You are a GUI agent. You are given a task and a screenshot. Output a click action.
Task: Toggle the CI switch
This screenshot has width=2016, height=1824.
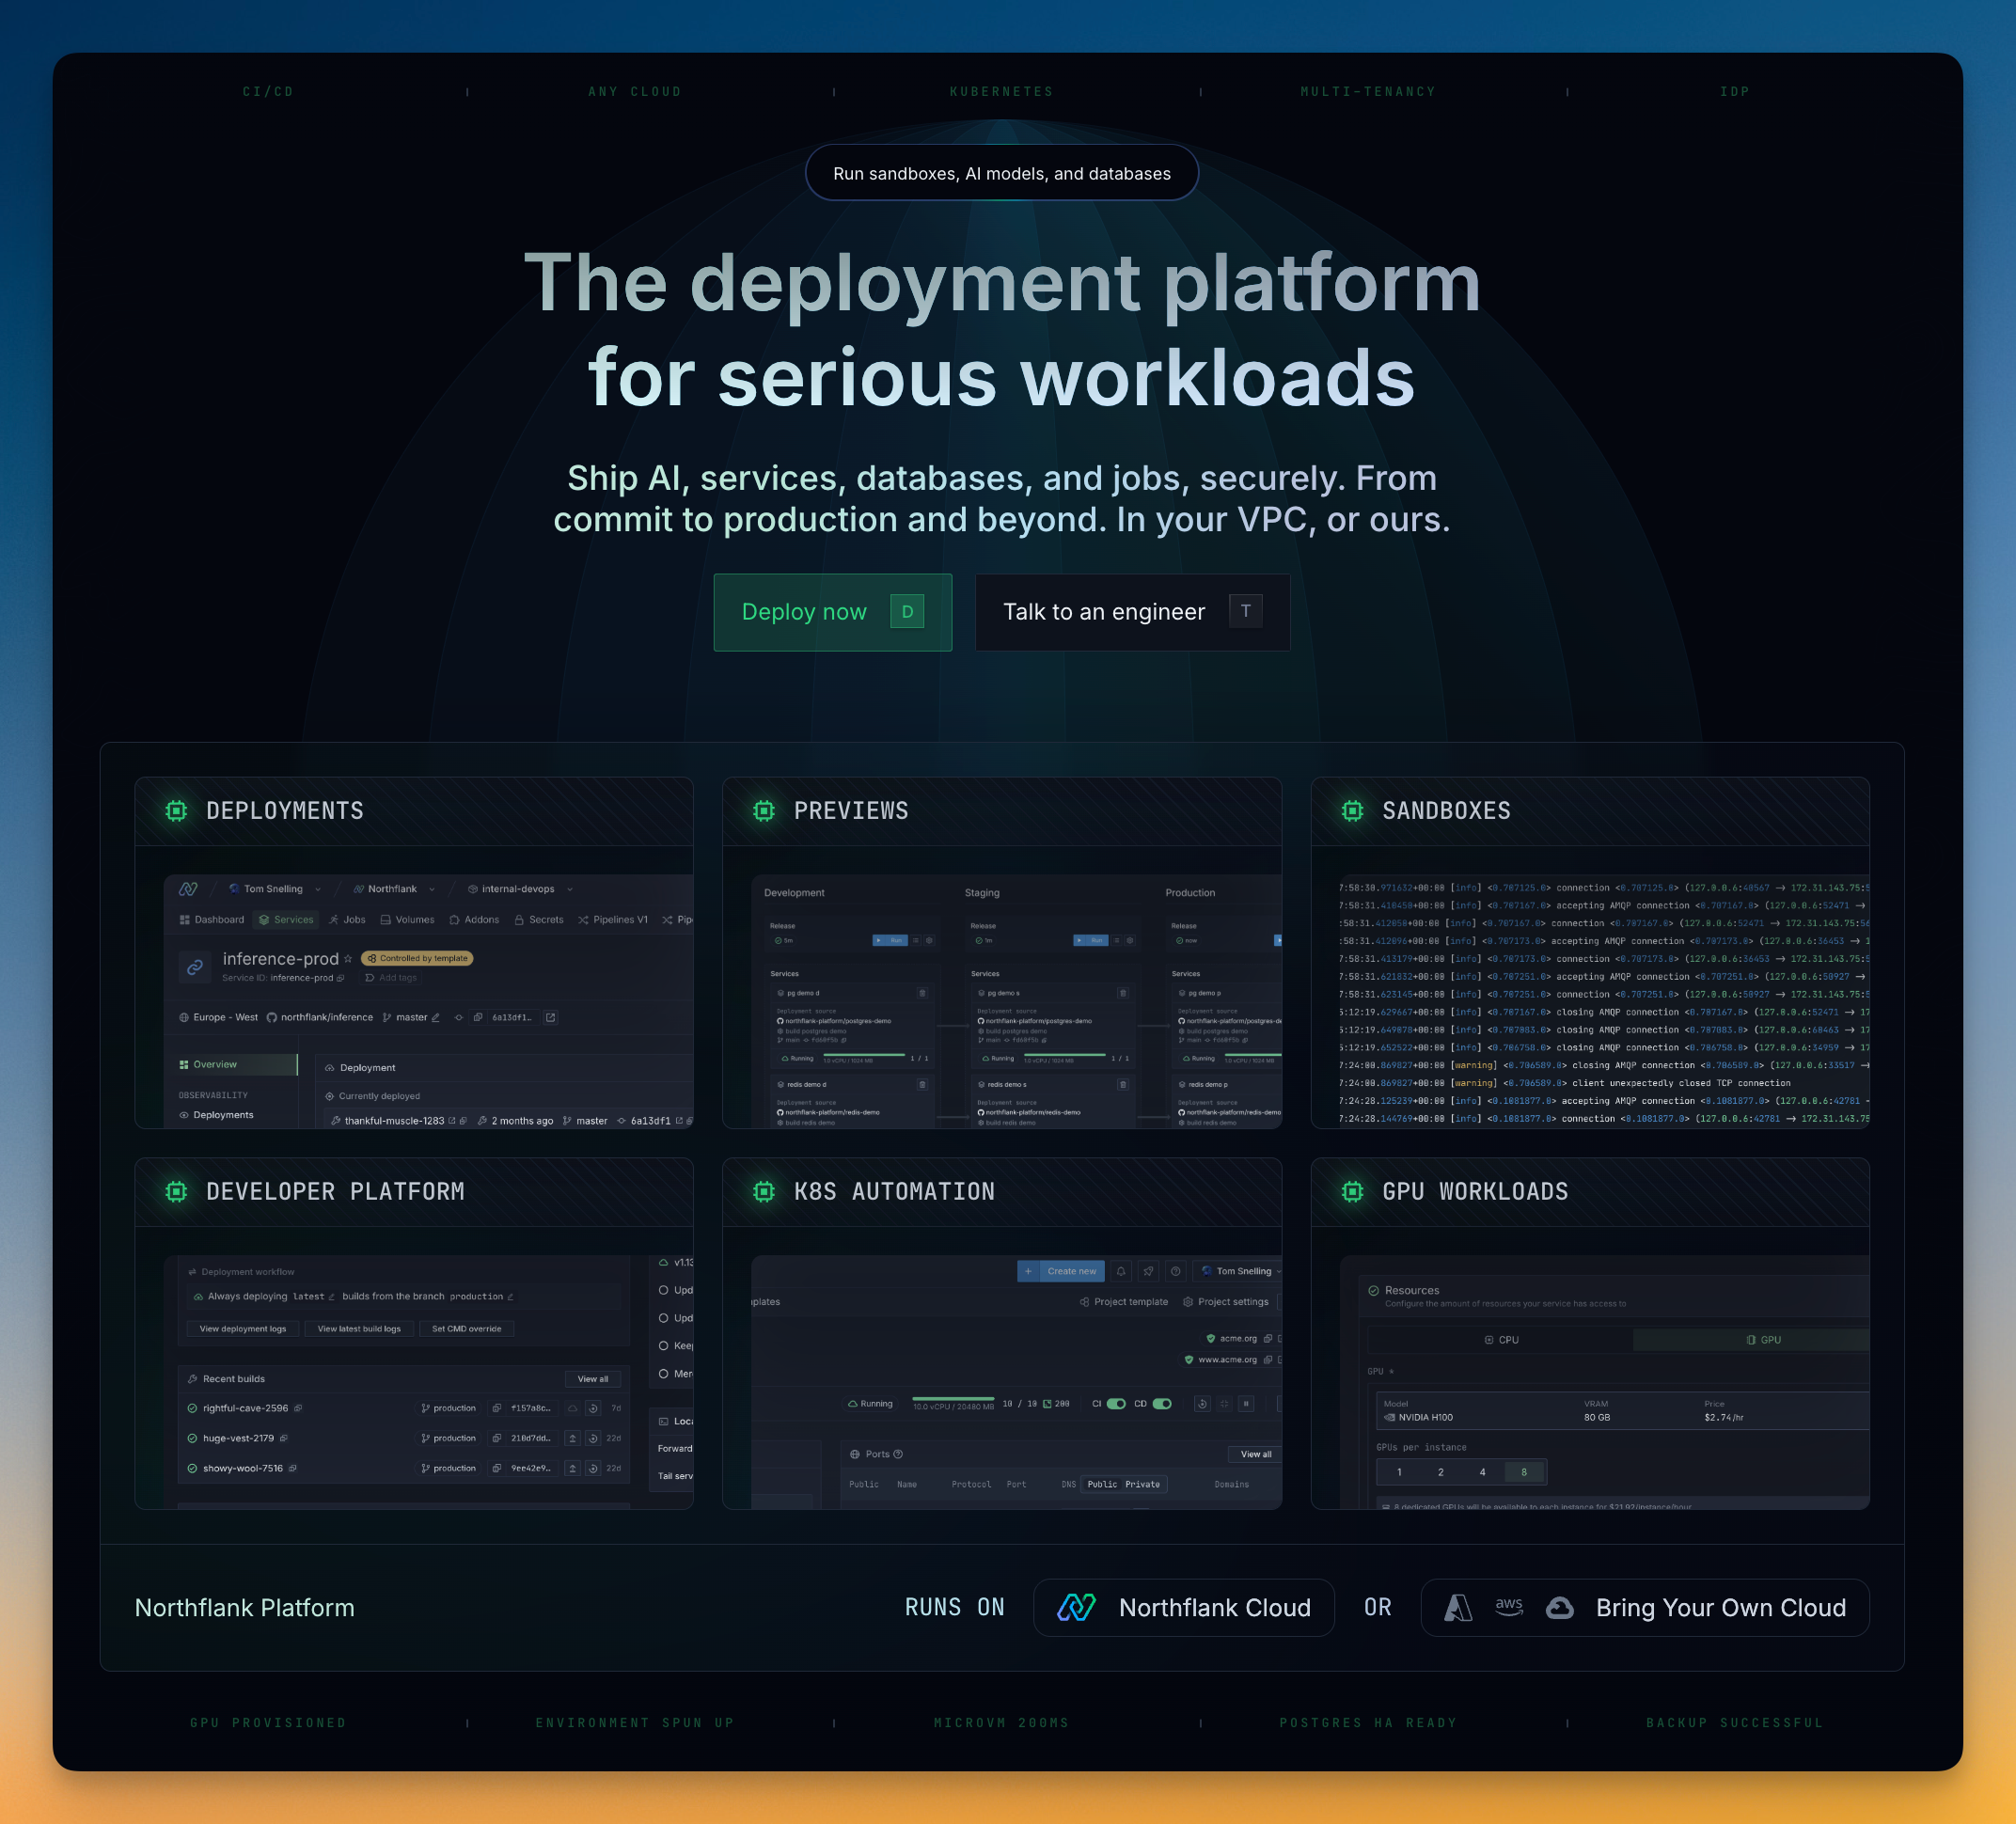[1116, 1403]
